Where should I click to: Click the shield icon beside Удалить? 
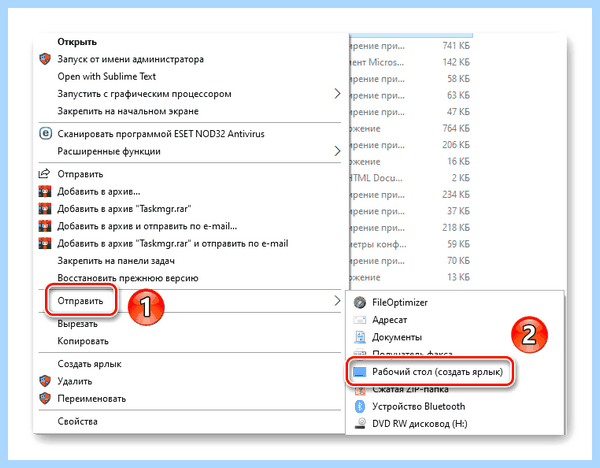point(45,381)
